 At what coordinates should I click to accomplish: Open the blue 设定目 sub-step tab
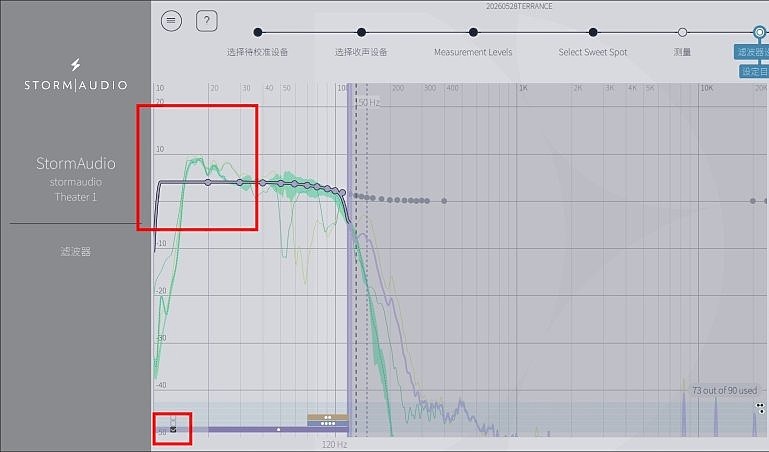point(754,72)
